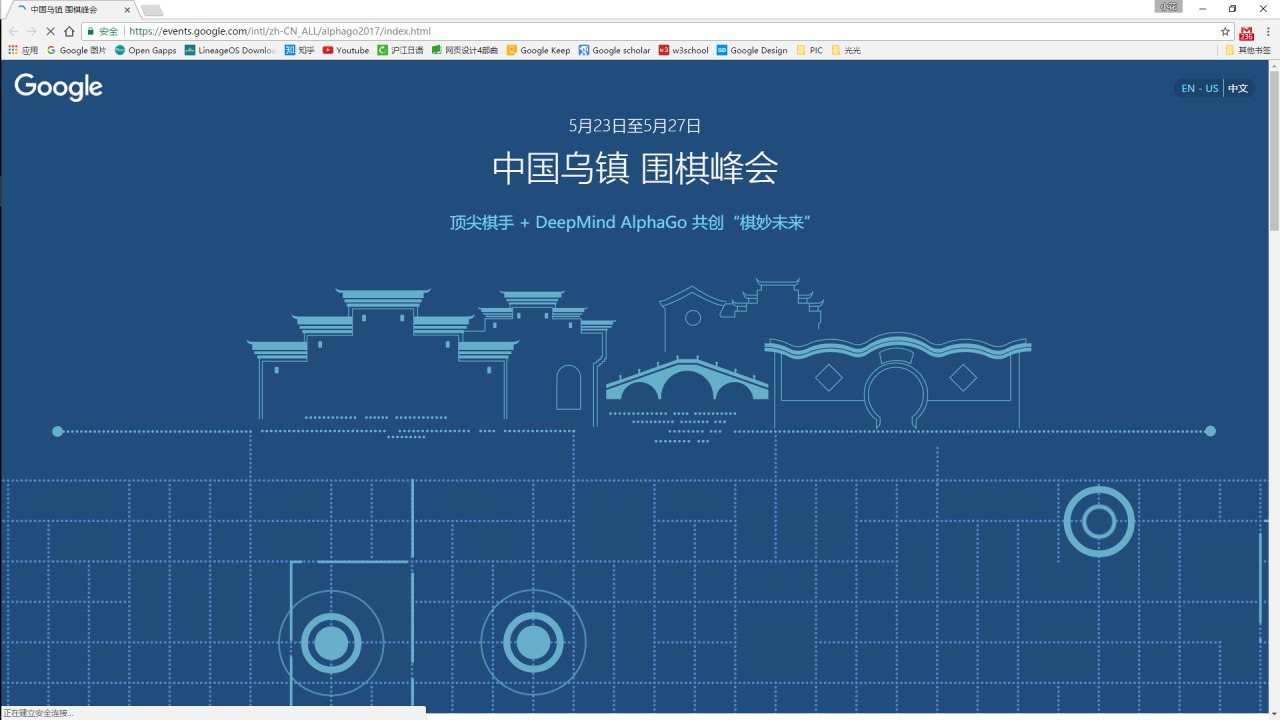
Task: Open Chrome's three-dot menu
Action: click(1268, 31)
